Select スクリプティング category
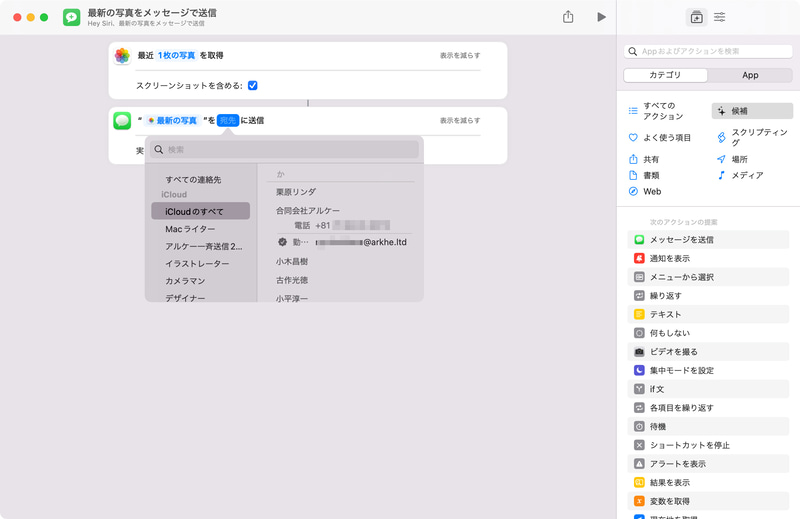Image resolution: width=800 pixels, height=519 pixels. click(x=753, y=137)
